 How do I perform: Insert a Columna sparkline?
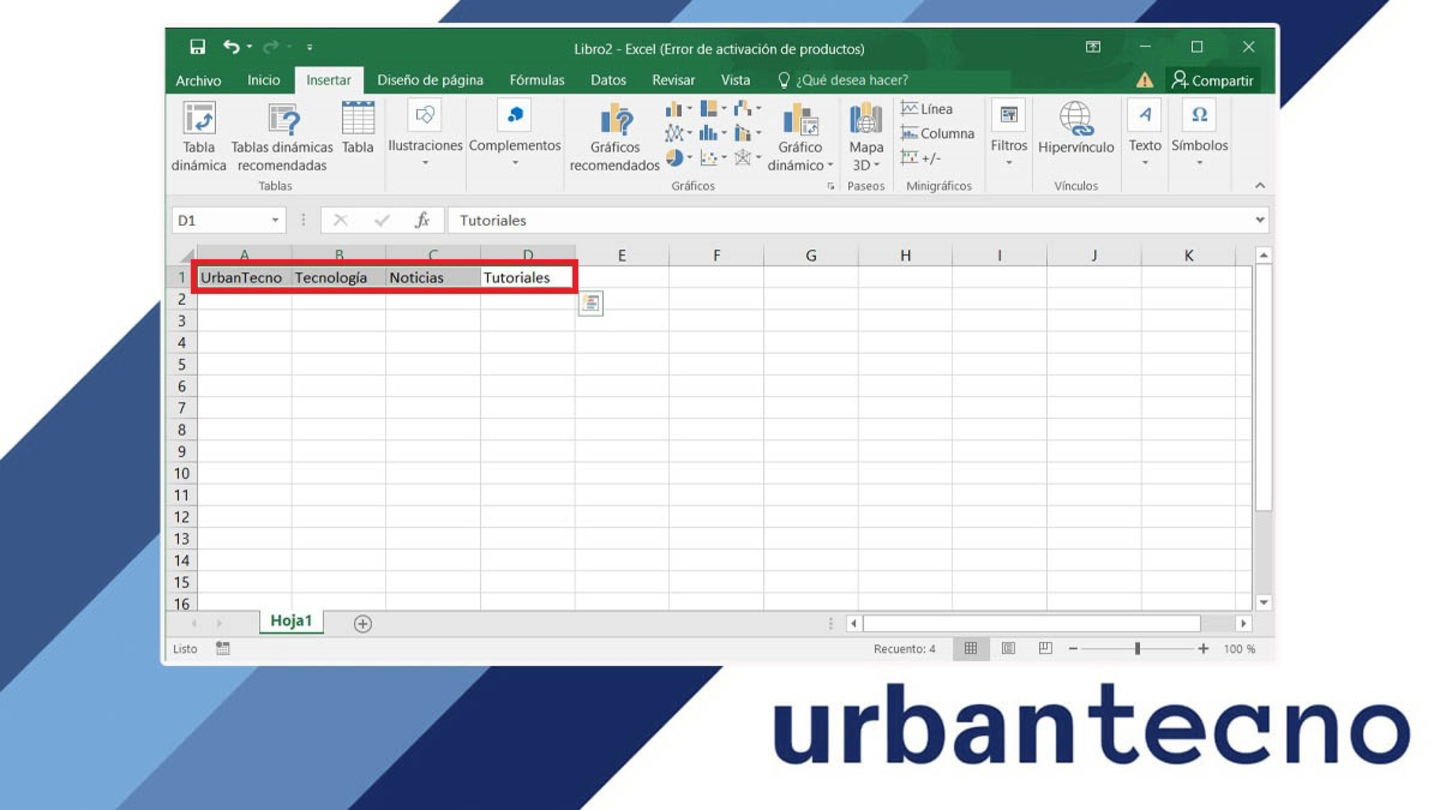click(937, 133)
